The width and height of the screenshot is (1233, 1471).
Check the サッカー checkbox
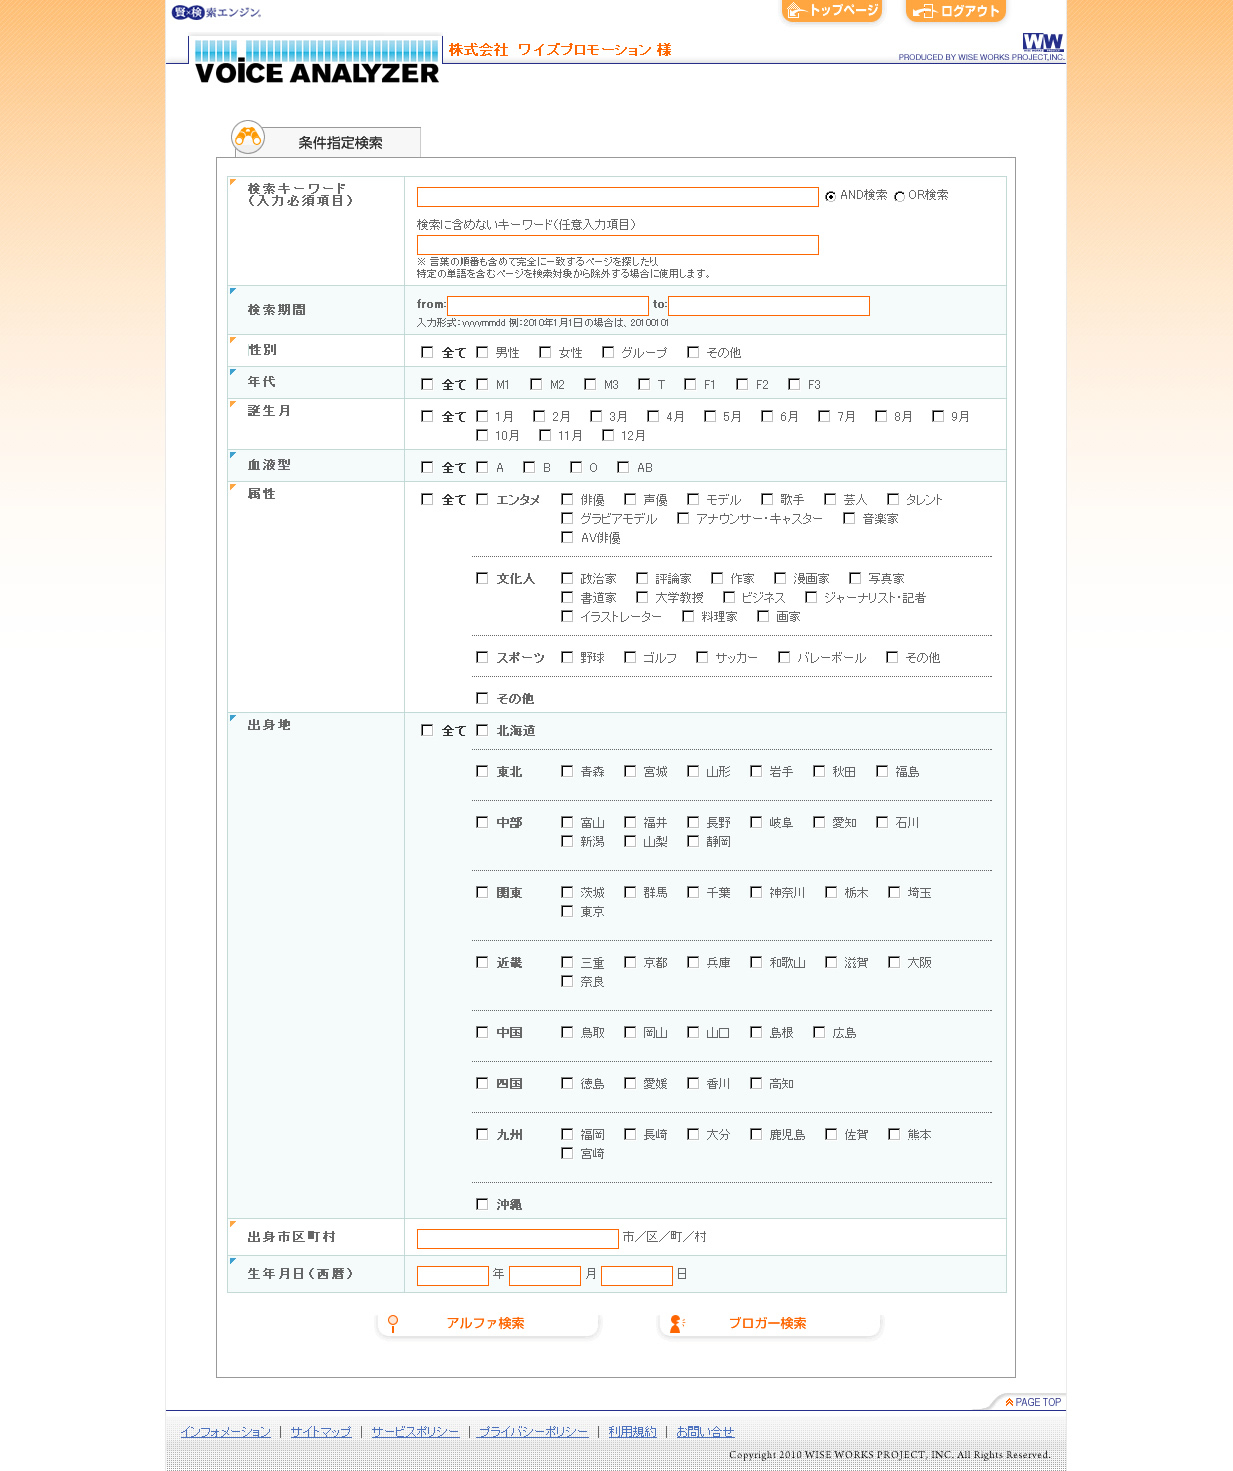tap(702, 657)
